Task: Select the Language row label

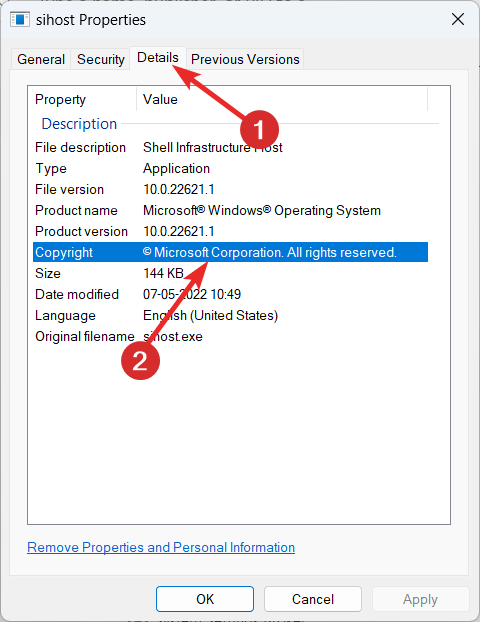Action: coord(65,316)
